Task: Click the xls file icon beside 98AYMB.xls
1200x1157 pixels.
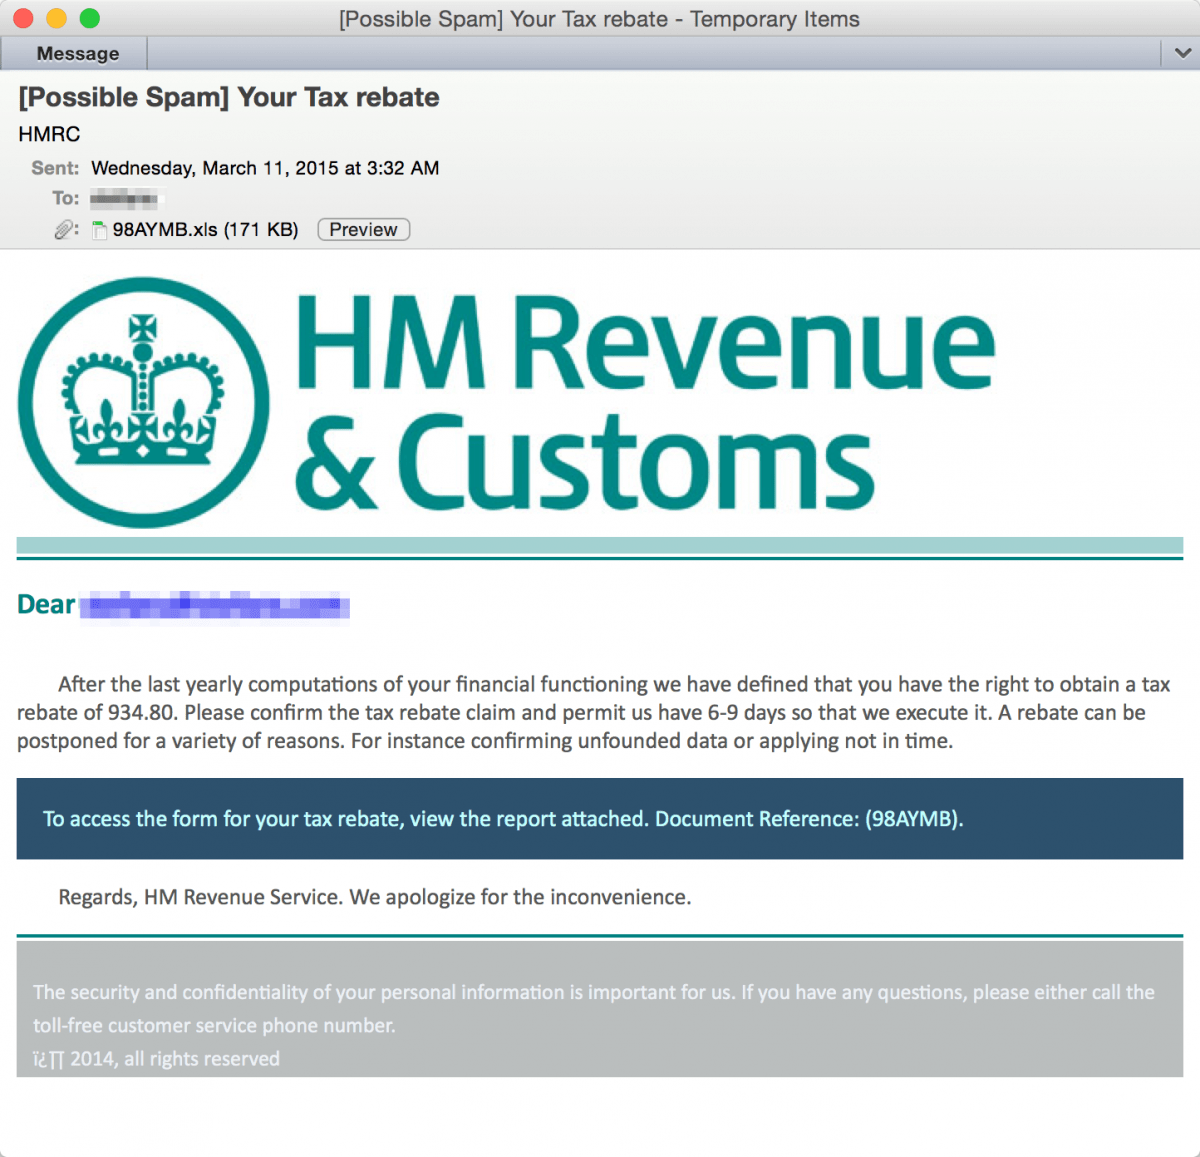Action: (99, 230)
